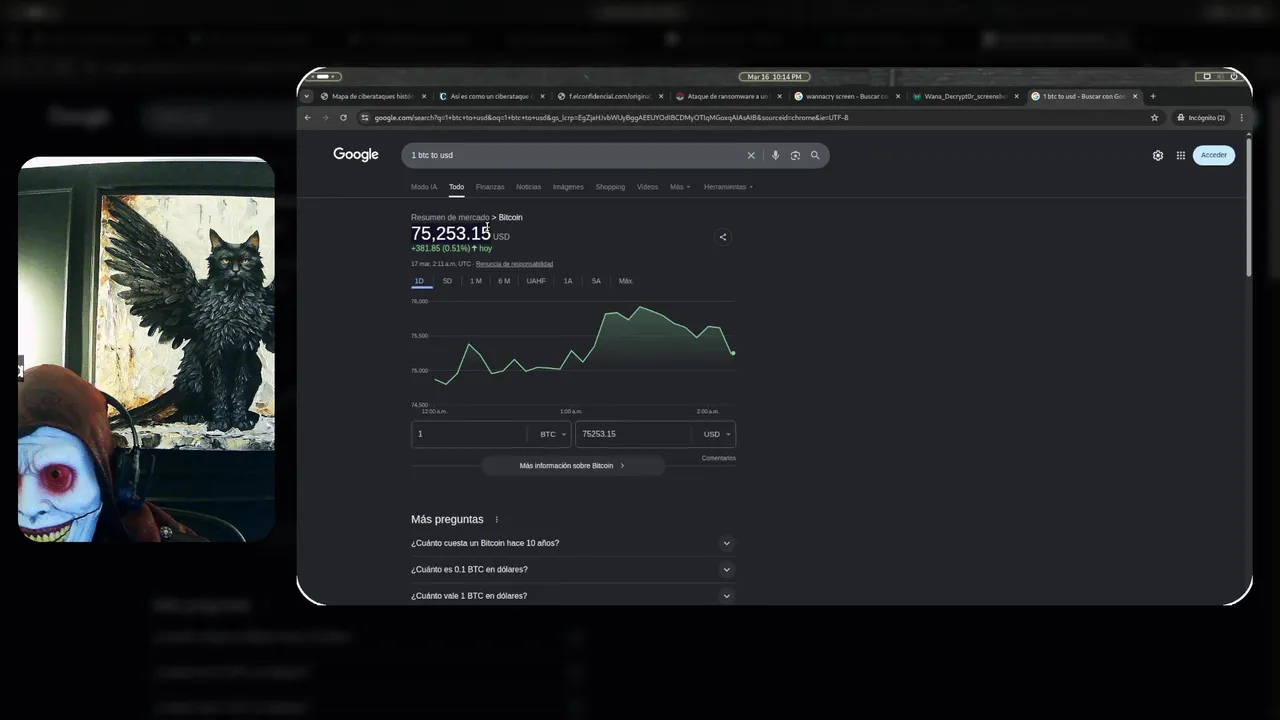Open the USD currency dropdown

[x=715, y=434]
